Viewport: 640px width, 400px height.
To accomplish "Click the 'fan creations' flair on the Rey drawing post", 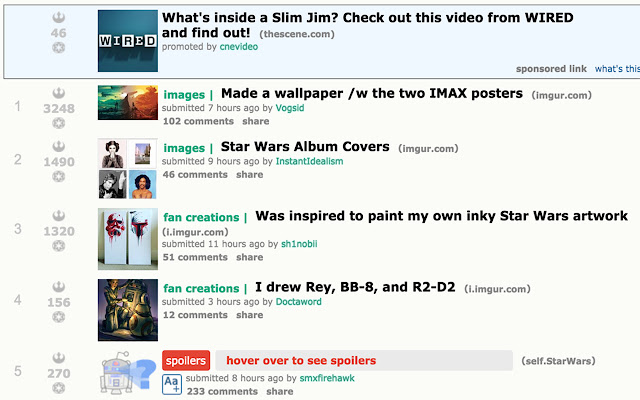I will 201,289.
